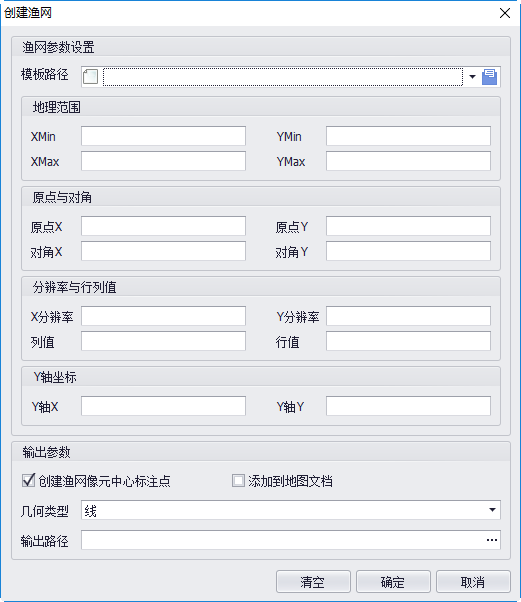
Task: Expand the 模板路径 dropdown arrow
Action: (x=472, y=76)
